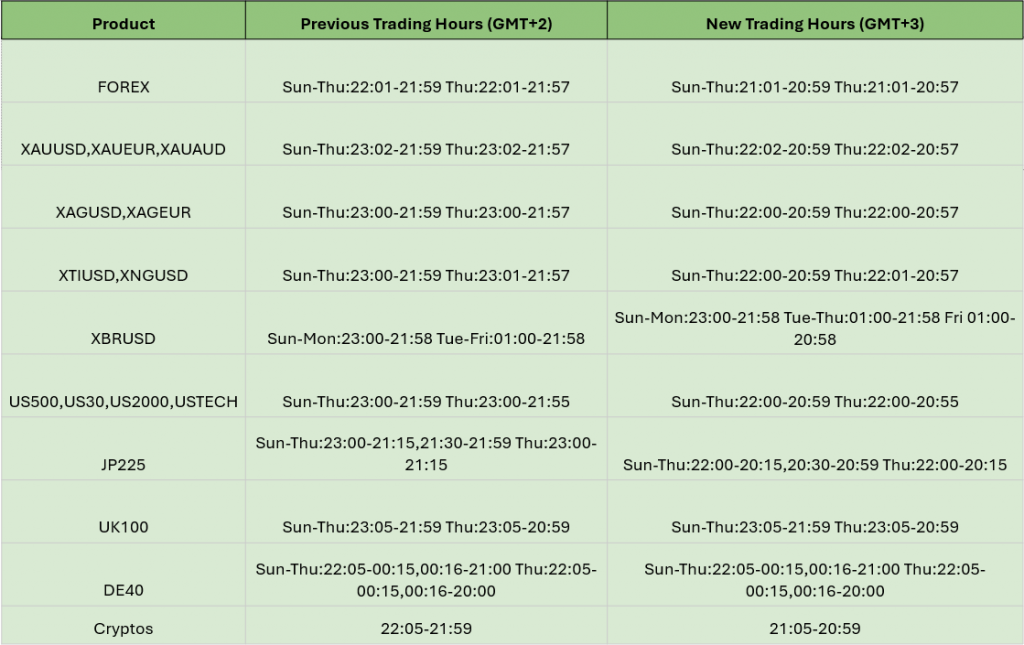The image size is (1024, 645).
Task: Click the XAGUSD,XAGEUR product cell
Action: click(x=123, y=197)
